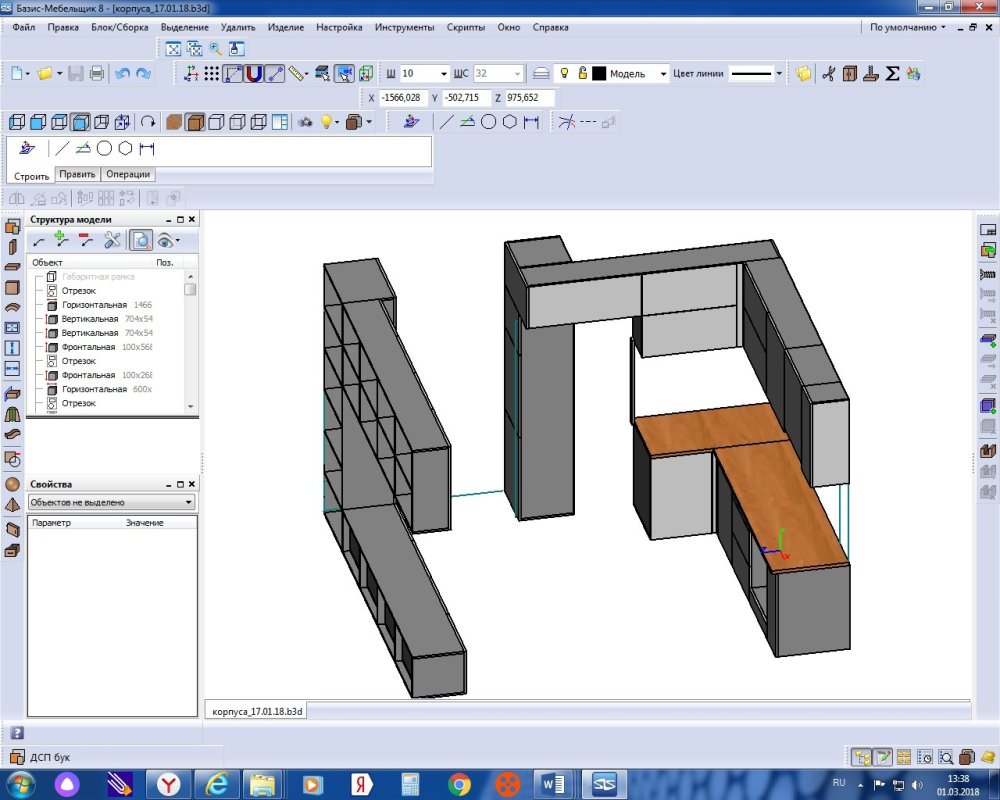1000x800 pixels.
Task: Click the undo arrow icon
Action: coord(122,74)
